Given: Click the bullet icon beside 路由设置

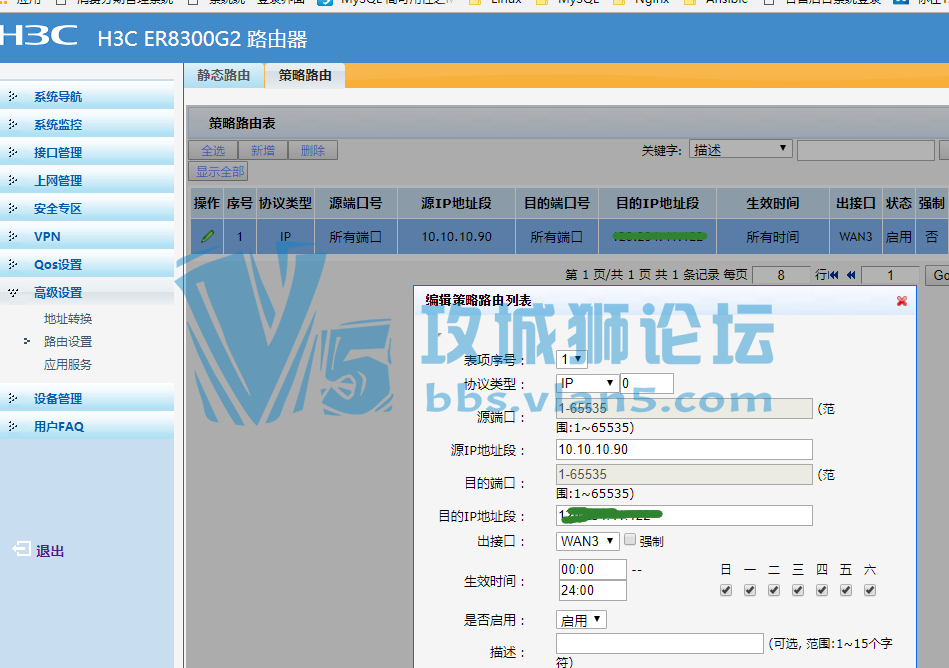Looking at the screenshot, I should pyautogui.click(x=27, y=341).
